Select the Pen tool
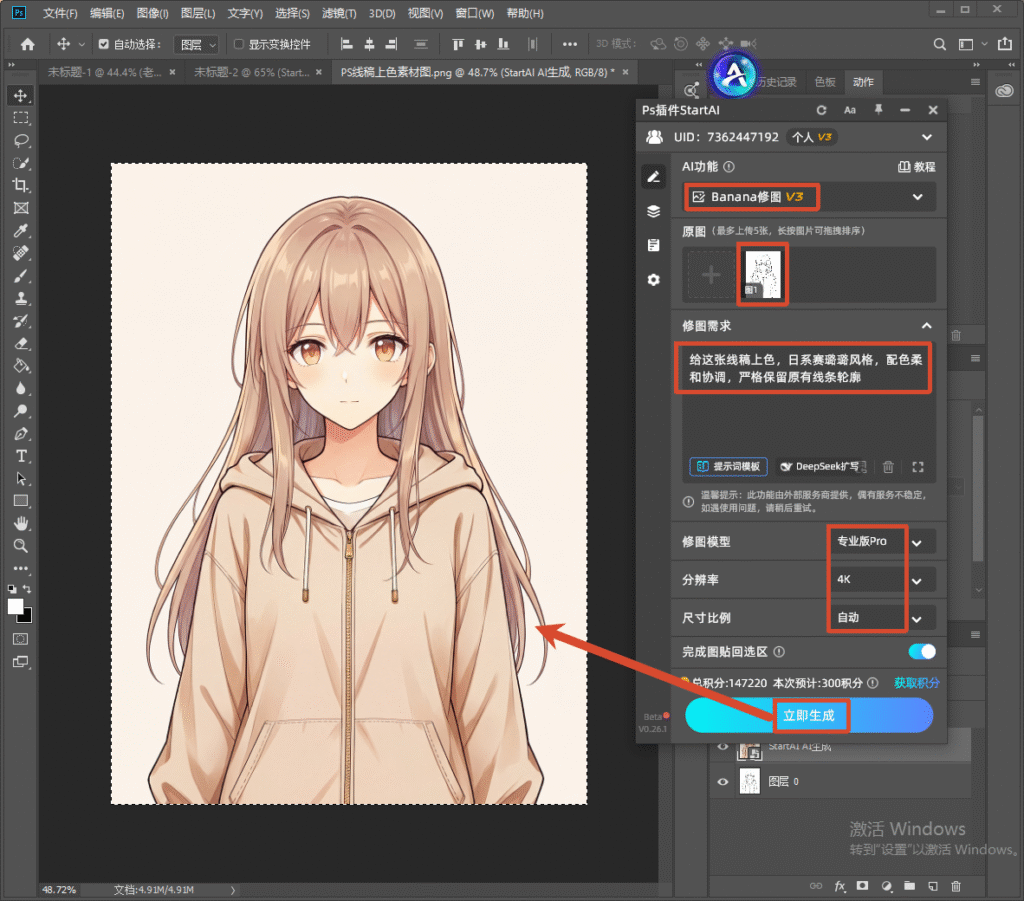 (x=21, y=434)
